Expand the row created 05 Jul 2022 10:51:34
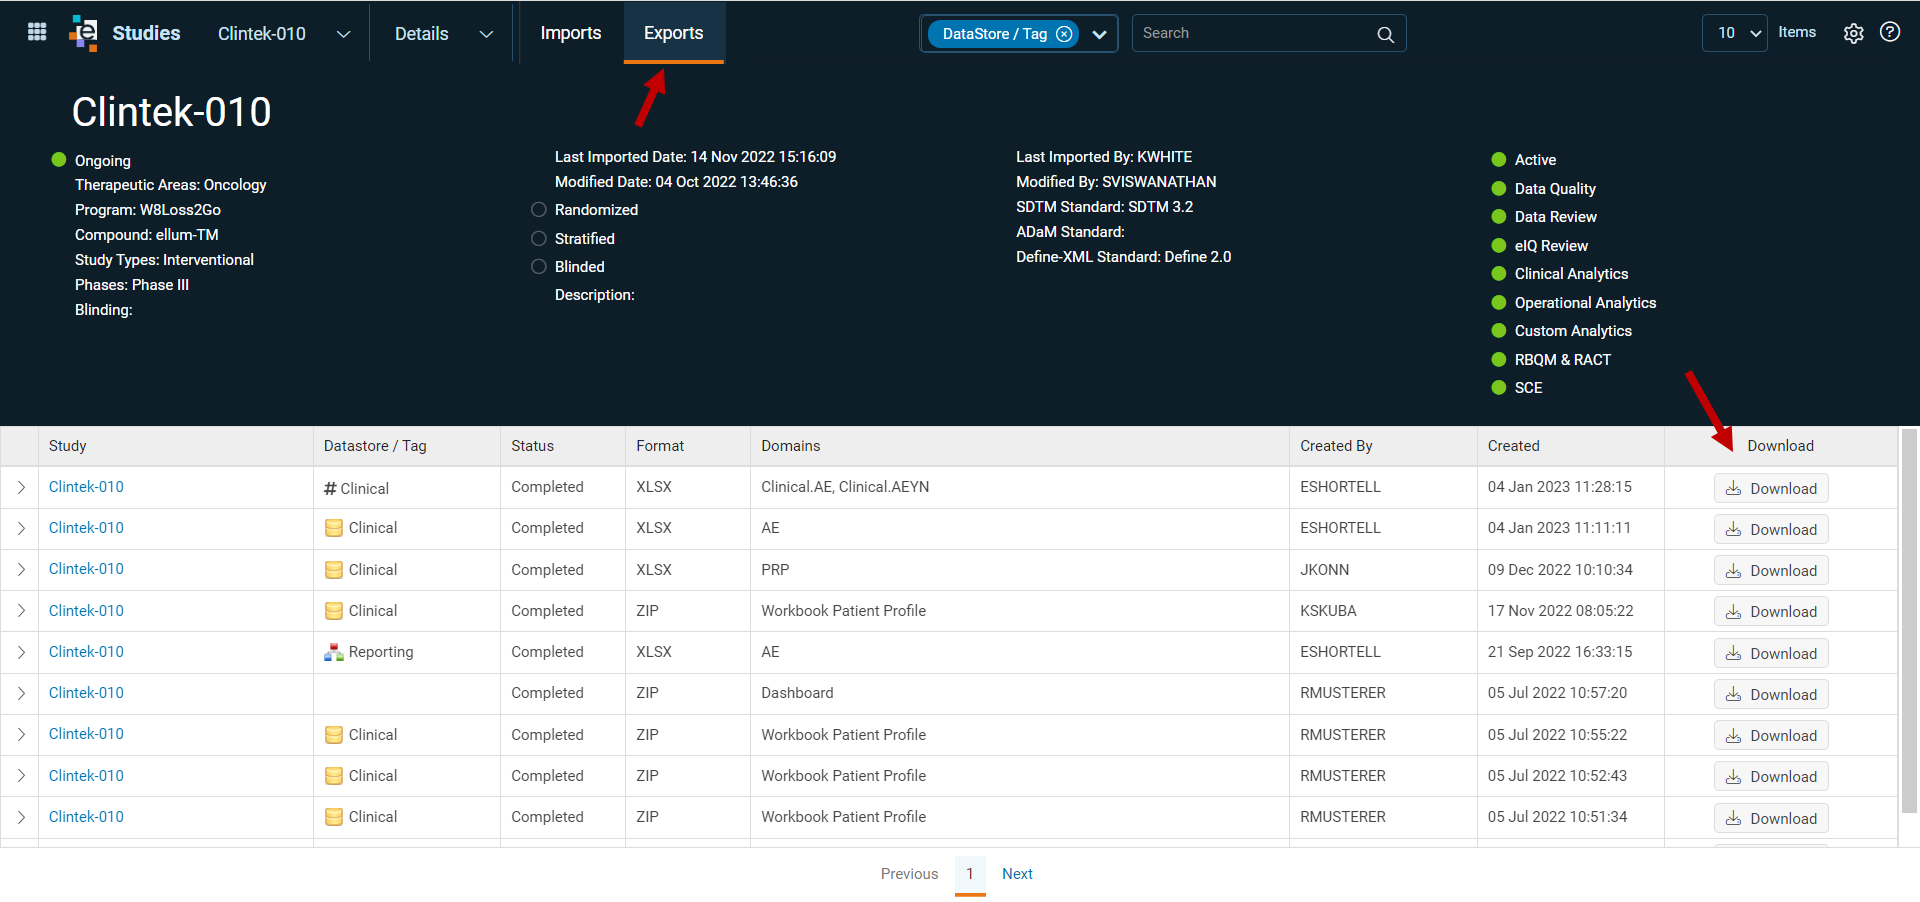This screenshot has width=1920, height=902. pos(21,817)
